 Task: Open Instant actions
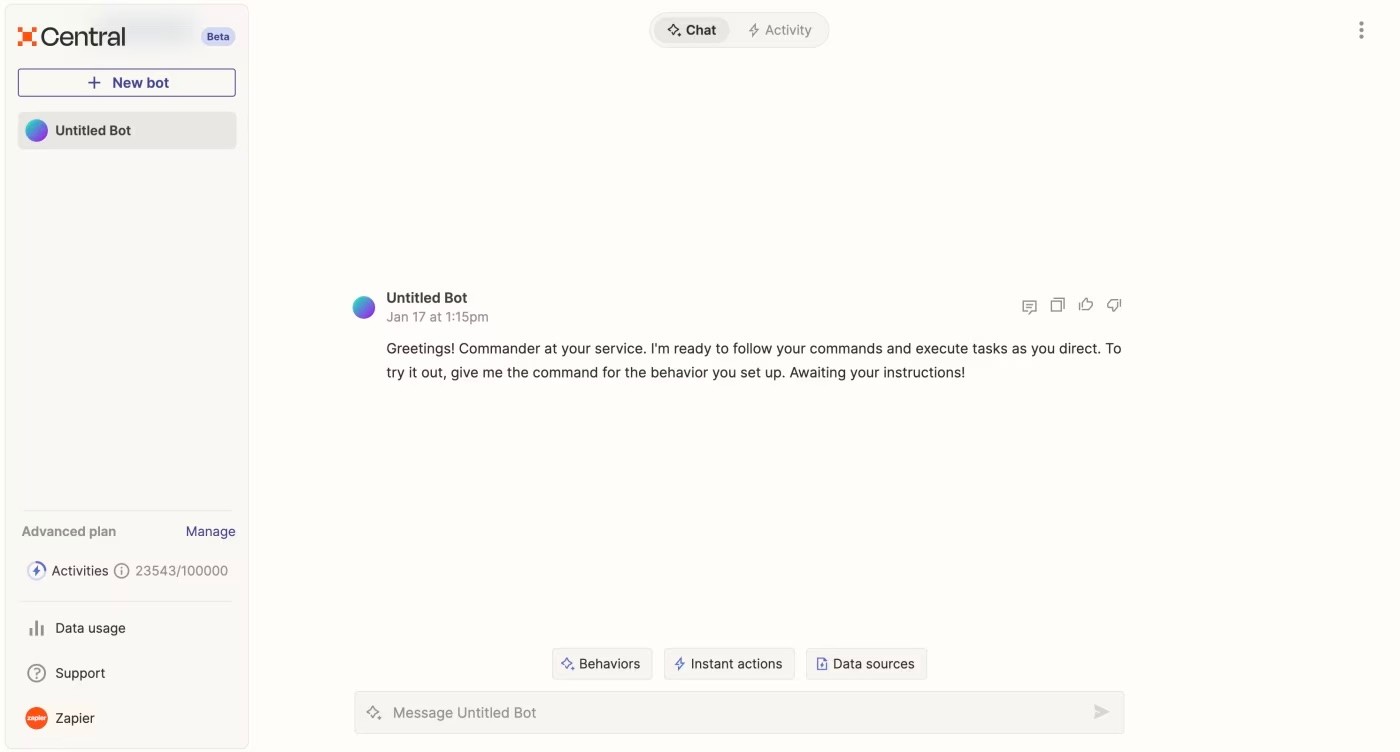click(x=729, y=664)
